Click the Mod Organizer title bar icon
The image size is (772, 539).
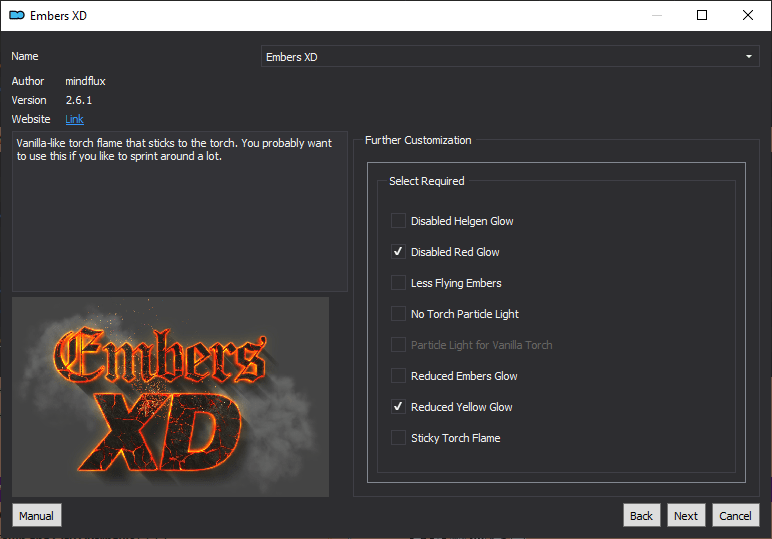tap(17, 15)
